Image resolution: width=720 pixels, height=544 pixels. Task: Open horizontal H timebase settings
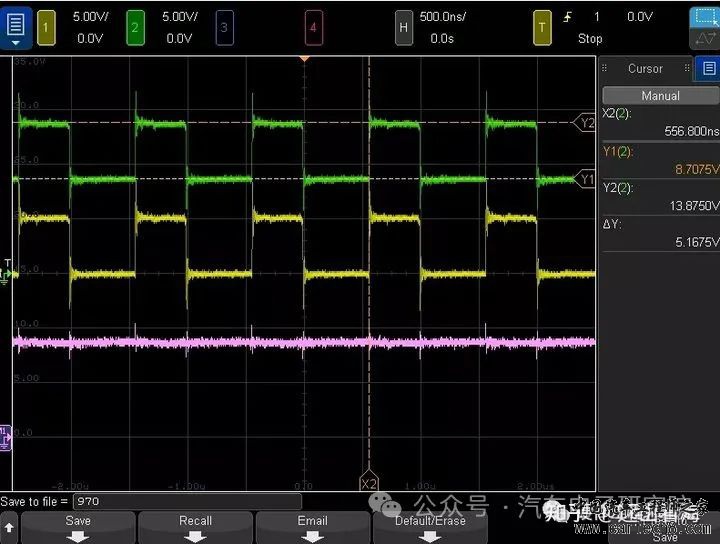404,28
